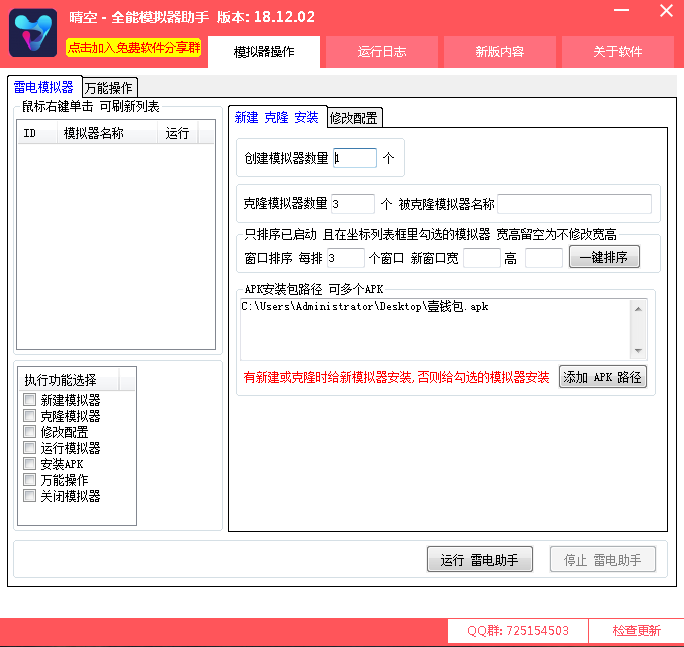Screen dimensions: 684x647
Task: Switch to the 修改配置 panel tab
Action: click(x=354, y=118)
